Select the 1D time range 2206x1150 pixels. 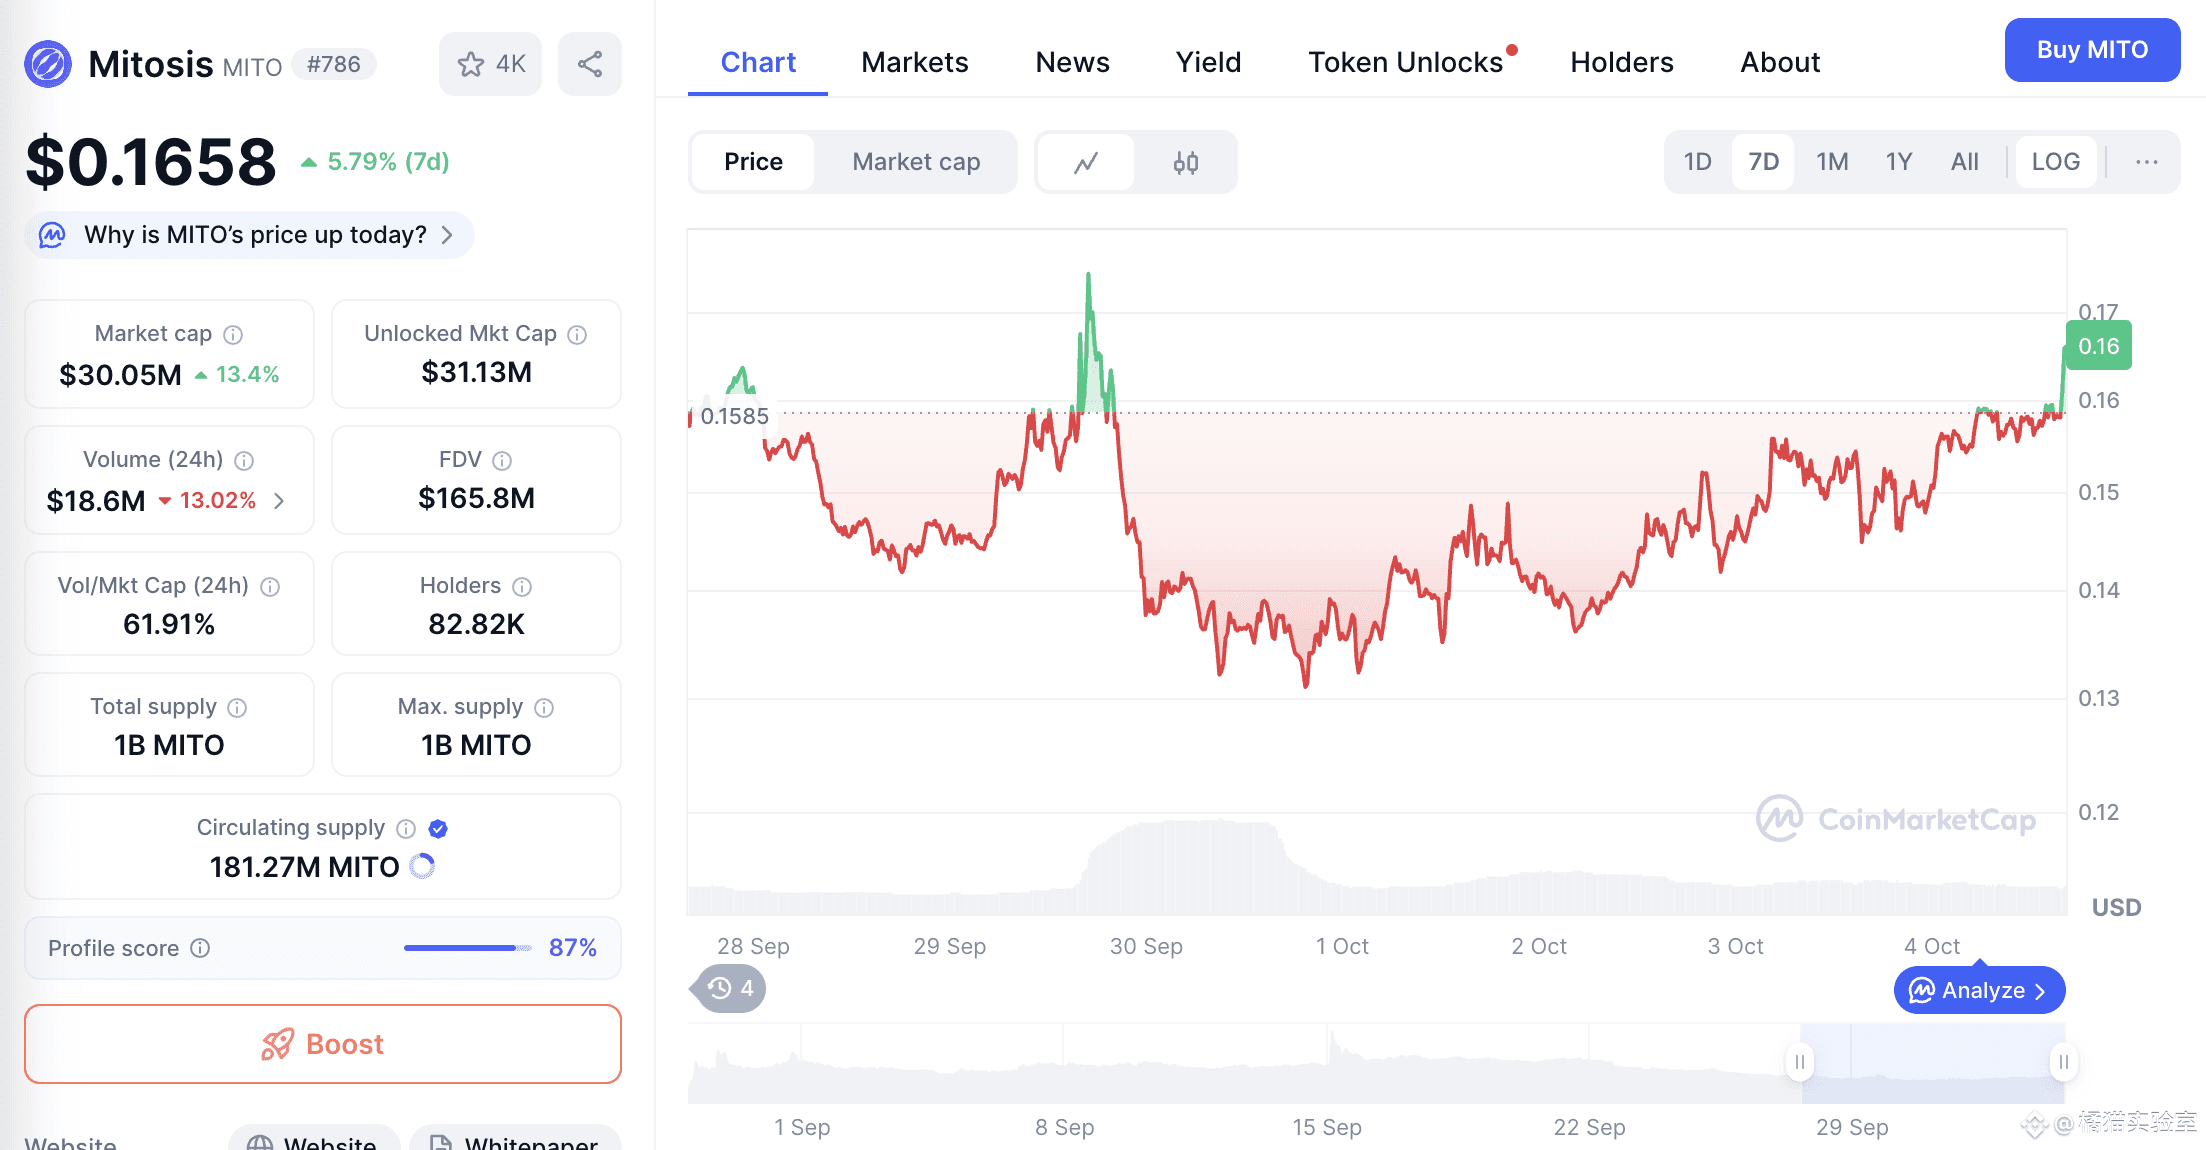coord(1697,162)
